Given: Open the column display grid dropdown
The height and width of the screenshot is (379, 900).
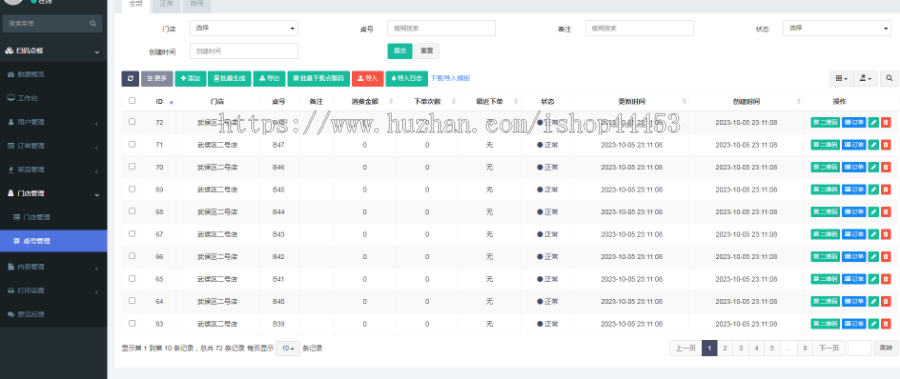Looking at the screenshot, I should tap(841, 79).
